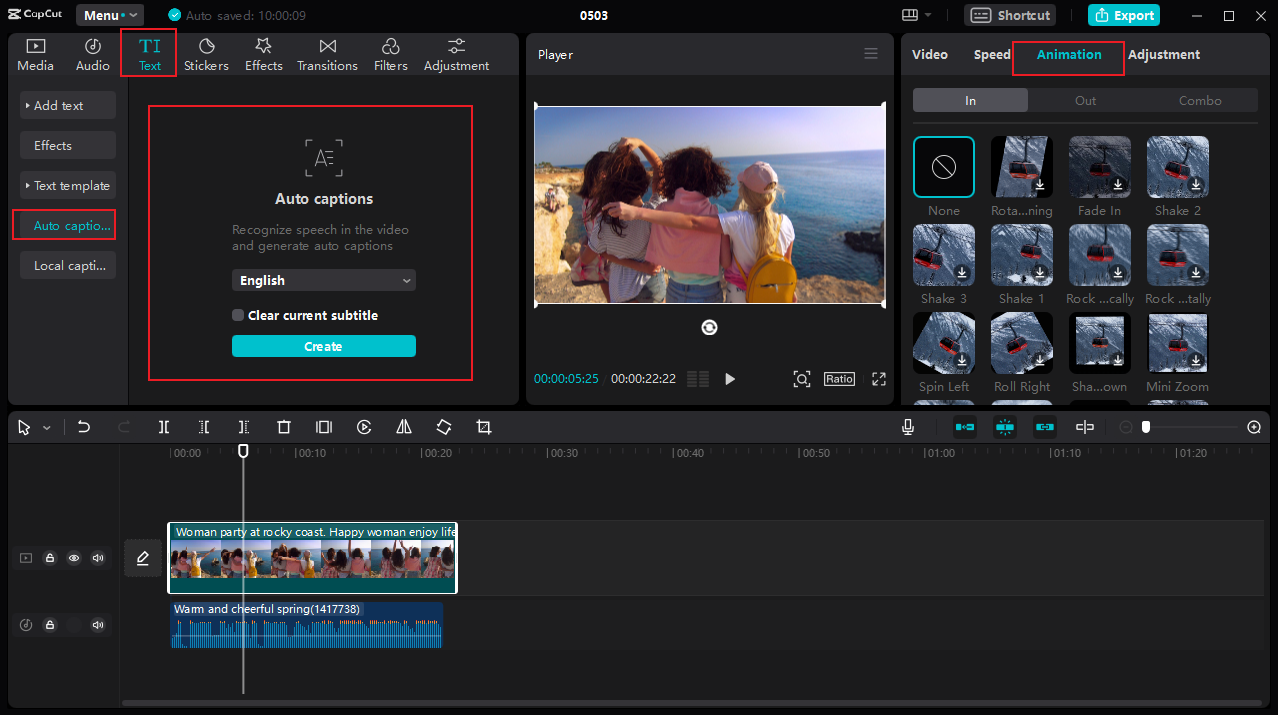Open the Stickers panel

point(206,54)
